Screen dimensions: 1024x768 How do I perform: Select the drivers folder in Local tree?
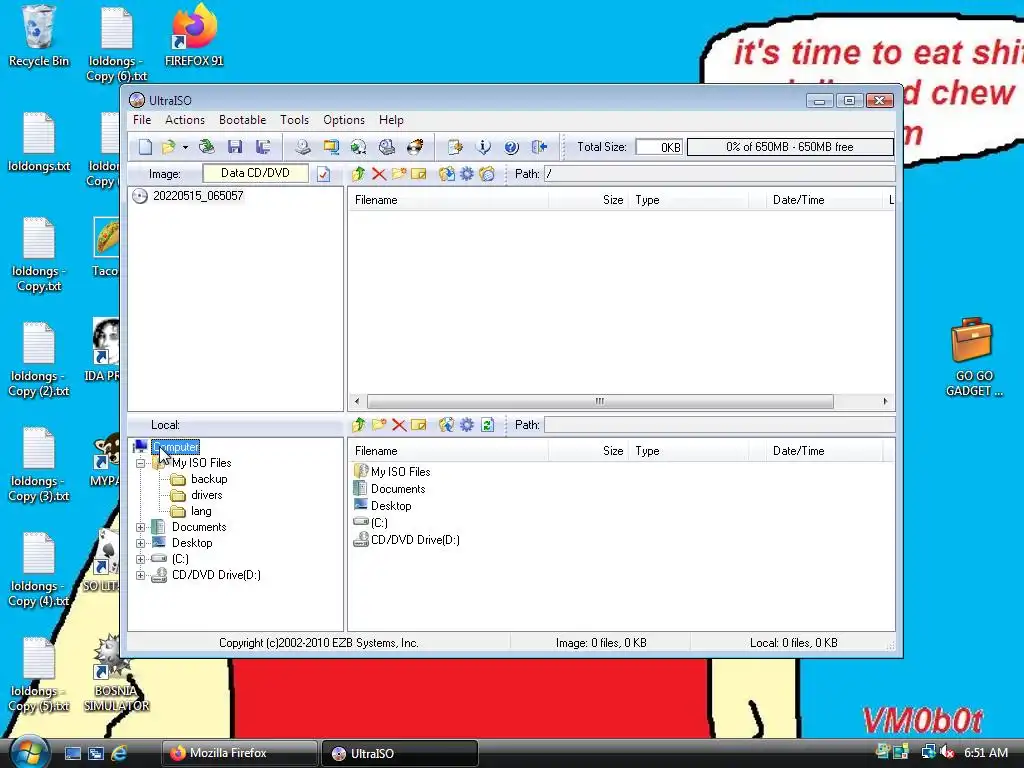pyautogui.click(x=206, y=495)
